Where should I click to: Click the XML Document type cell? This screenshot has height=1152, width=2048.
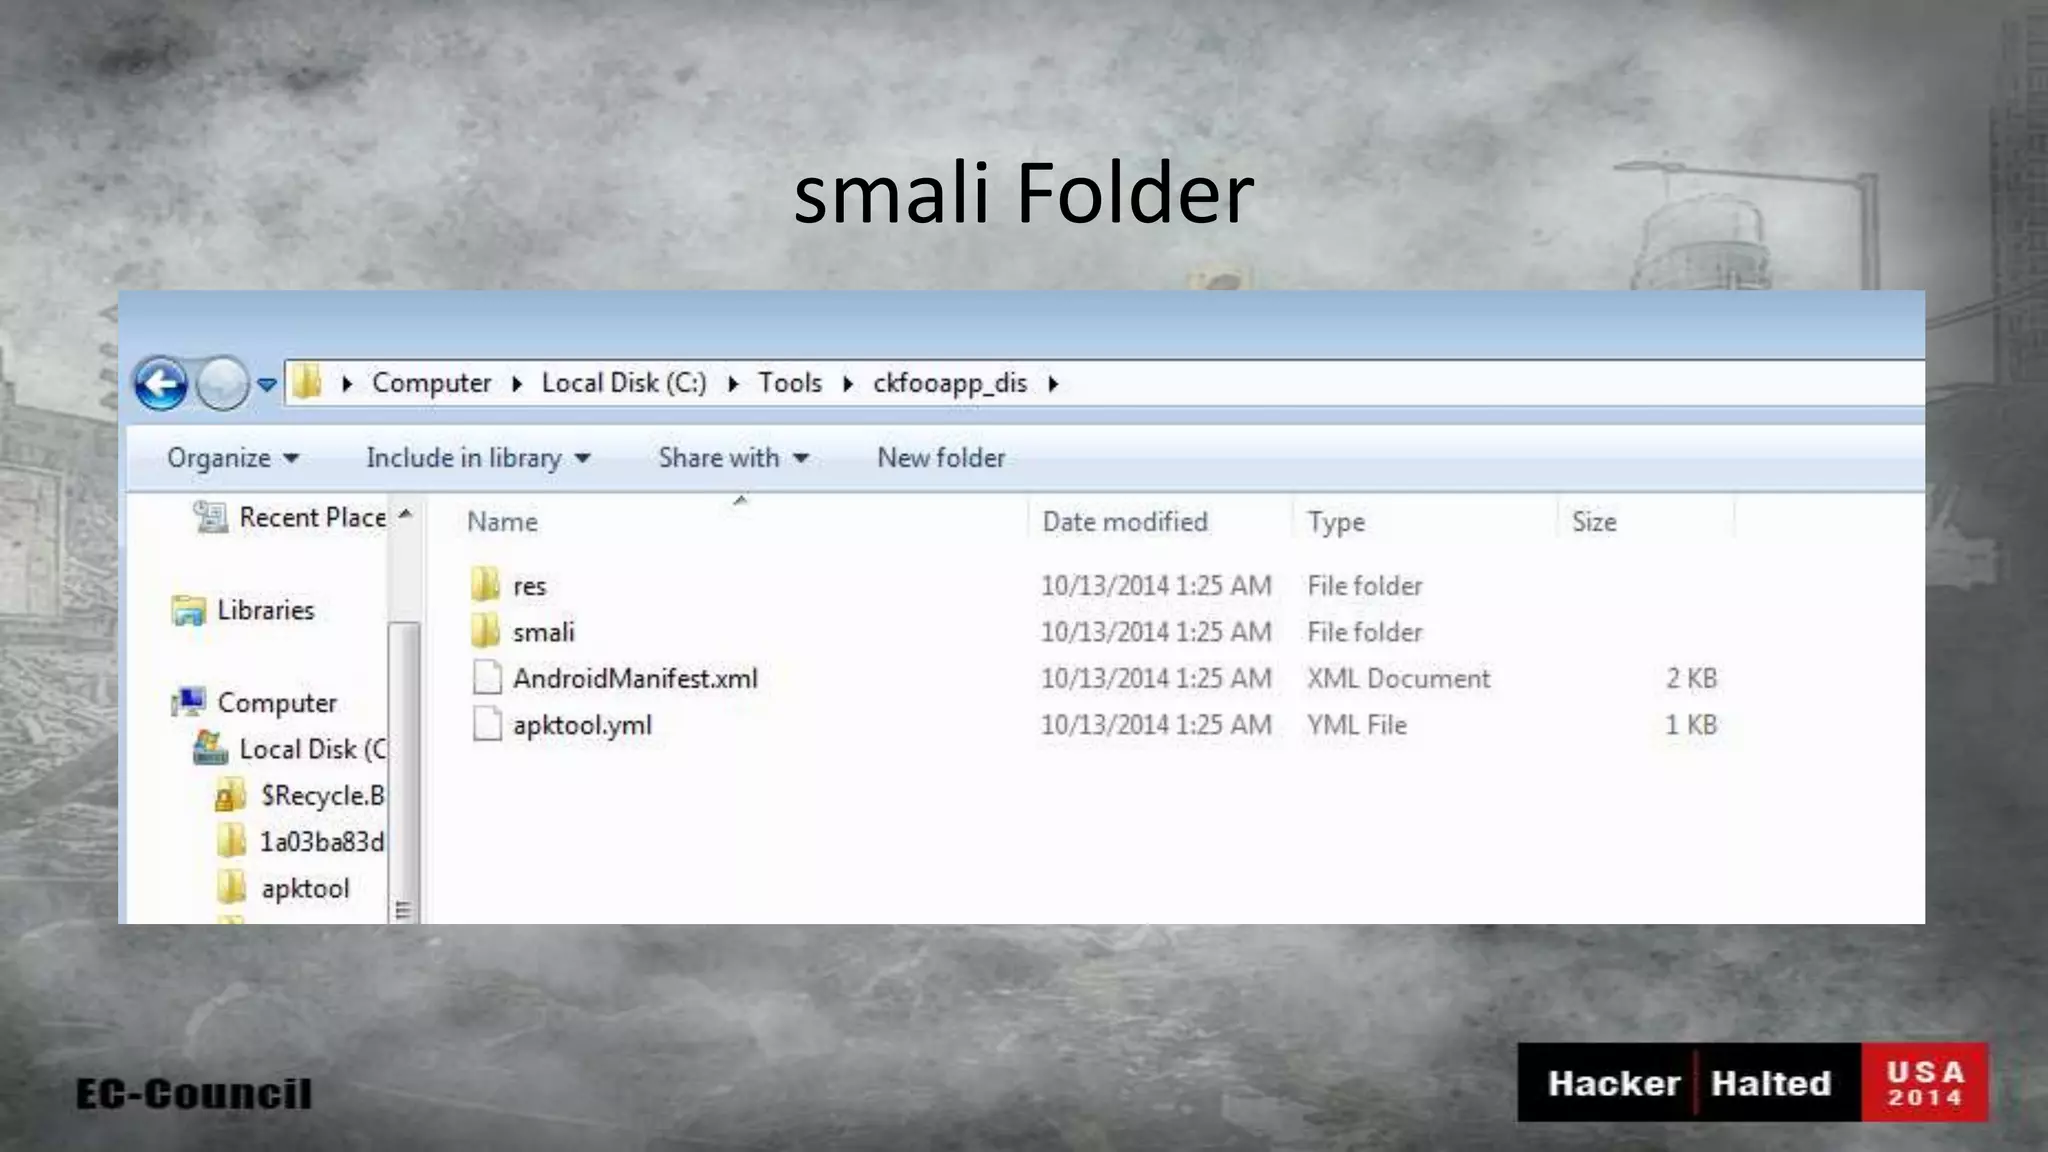click(1398, 678)
